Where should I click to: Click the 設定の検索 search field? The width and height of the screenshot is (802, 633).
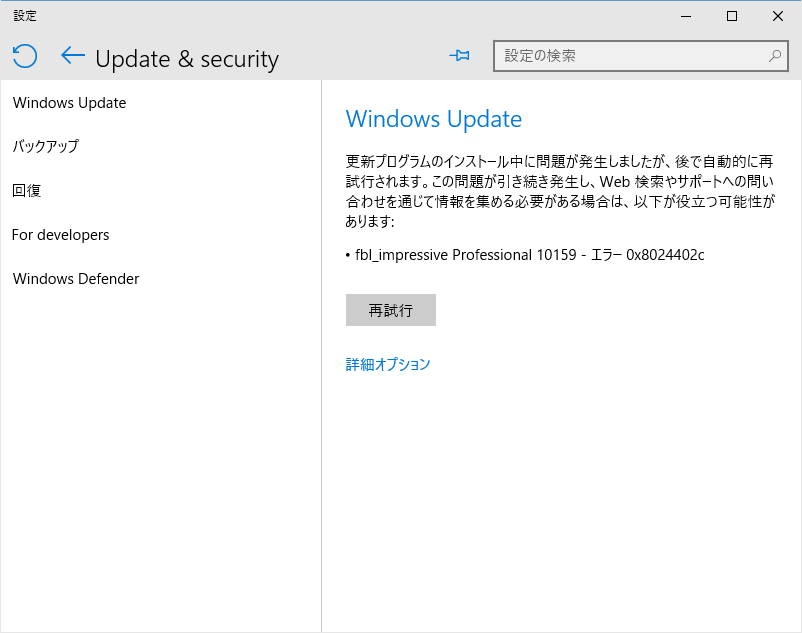coord(640,56)
